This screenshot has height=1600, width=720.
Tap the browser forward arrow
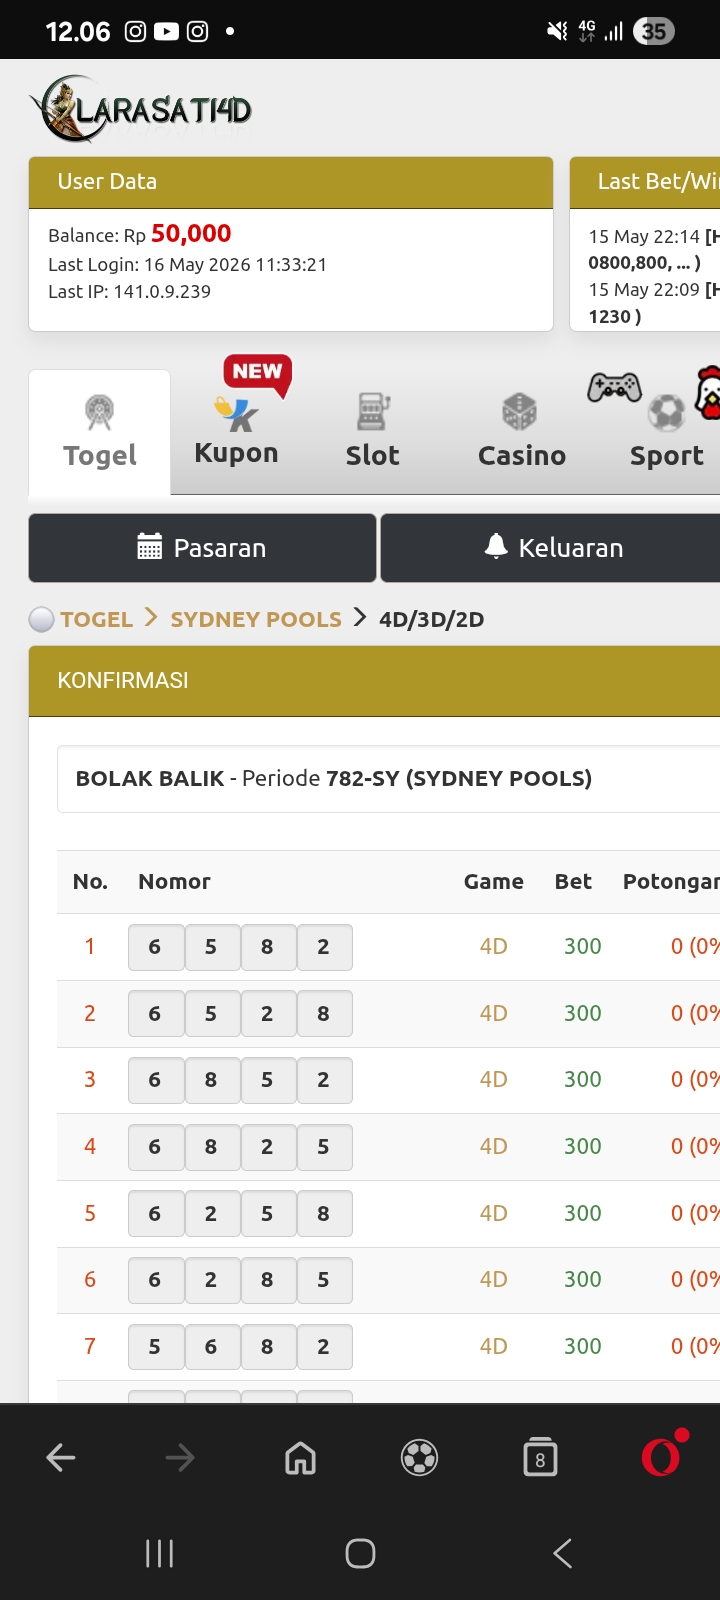click(180, 1458)
